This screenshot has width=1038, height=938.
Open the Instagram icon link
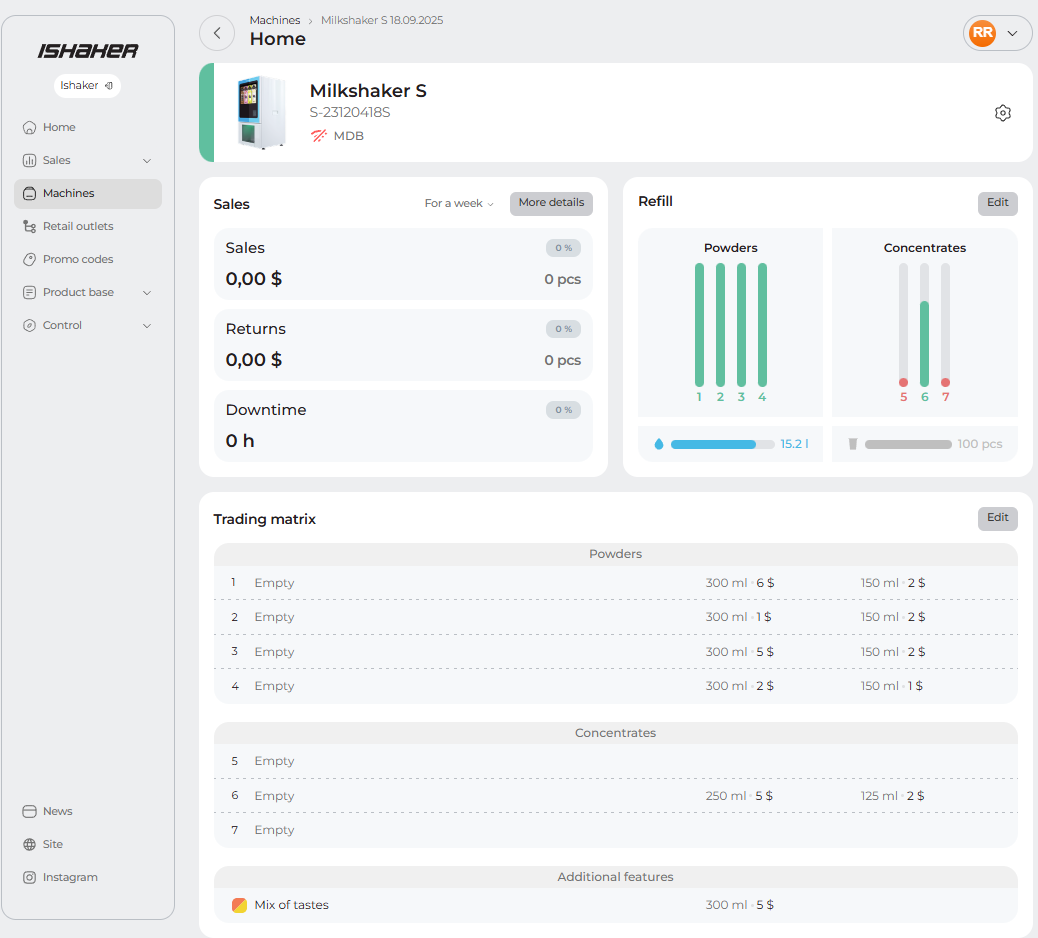pos(30,878)
